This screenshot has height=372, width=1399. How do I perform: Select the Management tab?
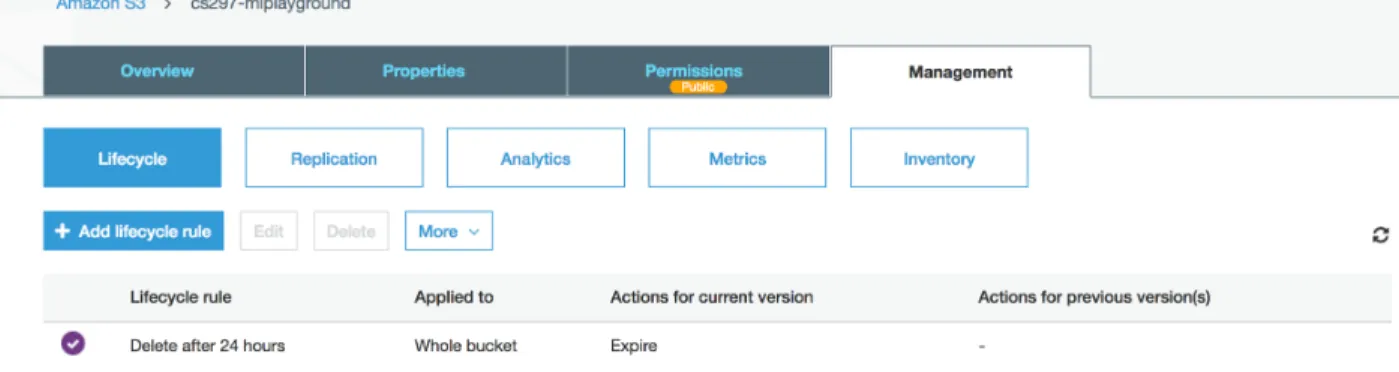(960, 72)
